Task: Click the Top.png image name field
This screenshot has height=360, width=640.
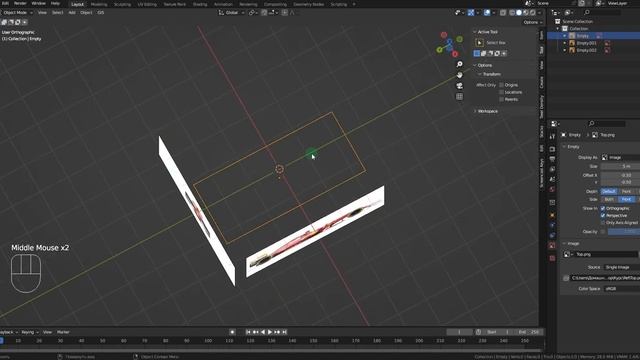Action: [x=606, y=254]
